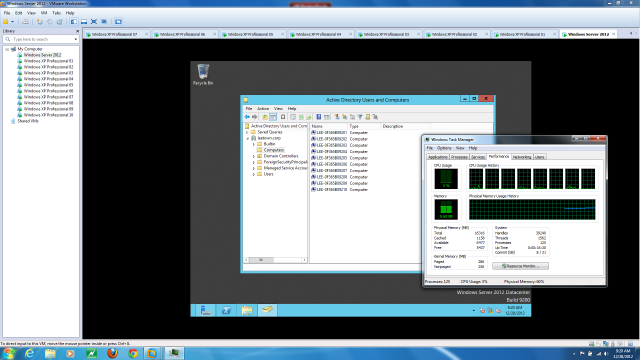
Task: Click the Library search input field
Action: click(41, 39)
